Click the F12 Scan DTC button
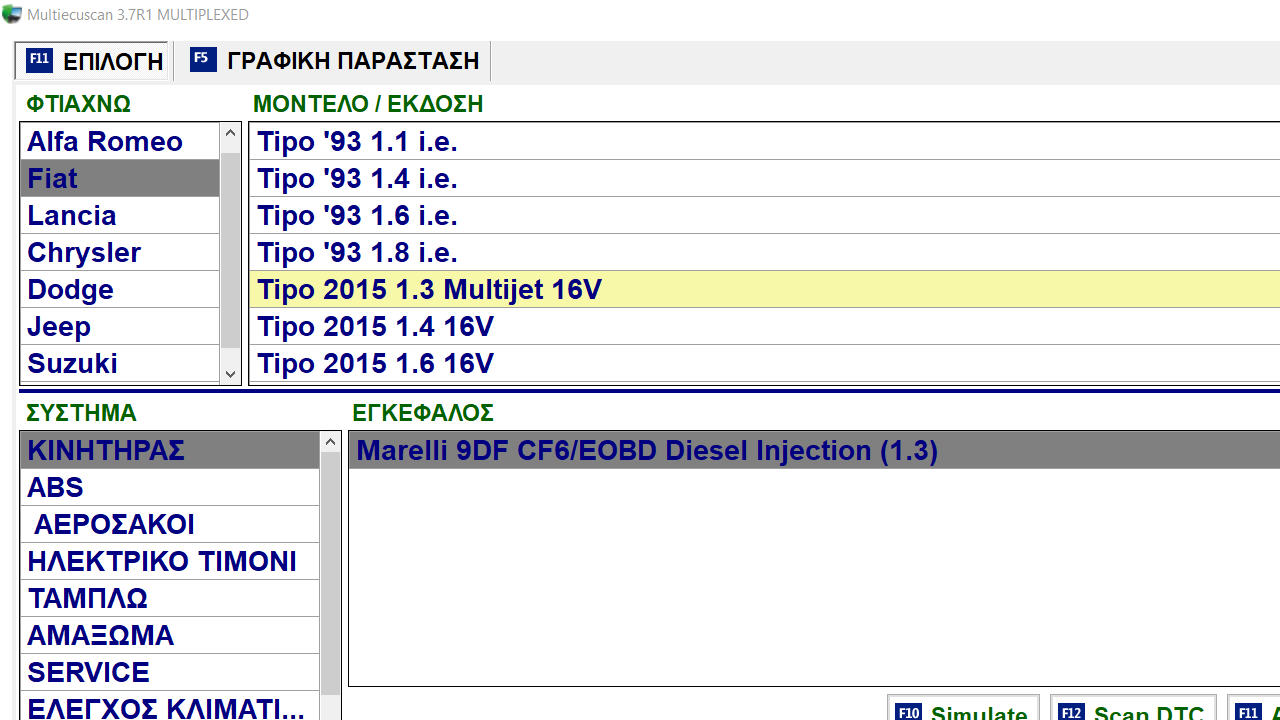This screenshot has width=1280, height=720. [x=1133, y=709]
